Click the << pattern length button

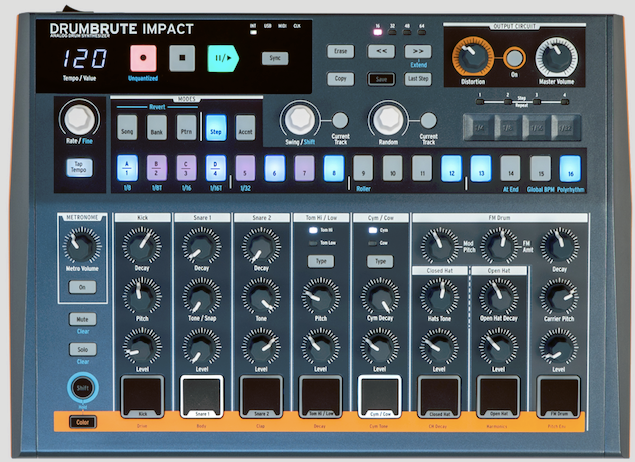(381, 51)
